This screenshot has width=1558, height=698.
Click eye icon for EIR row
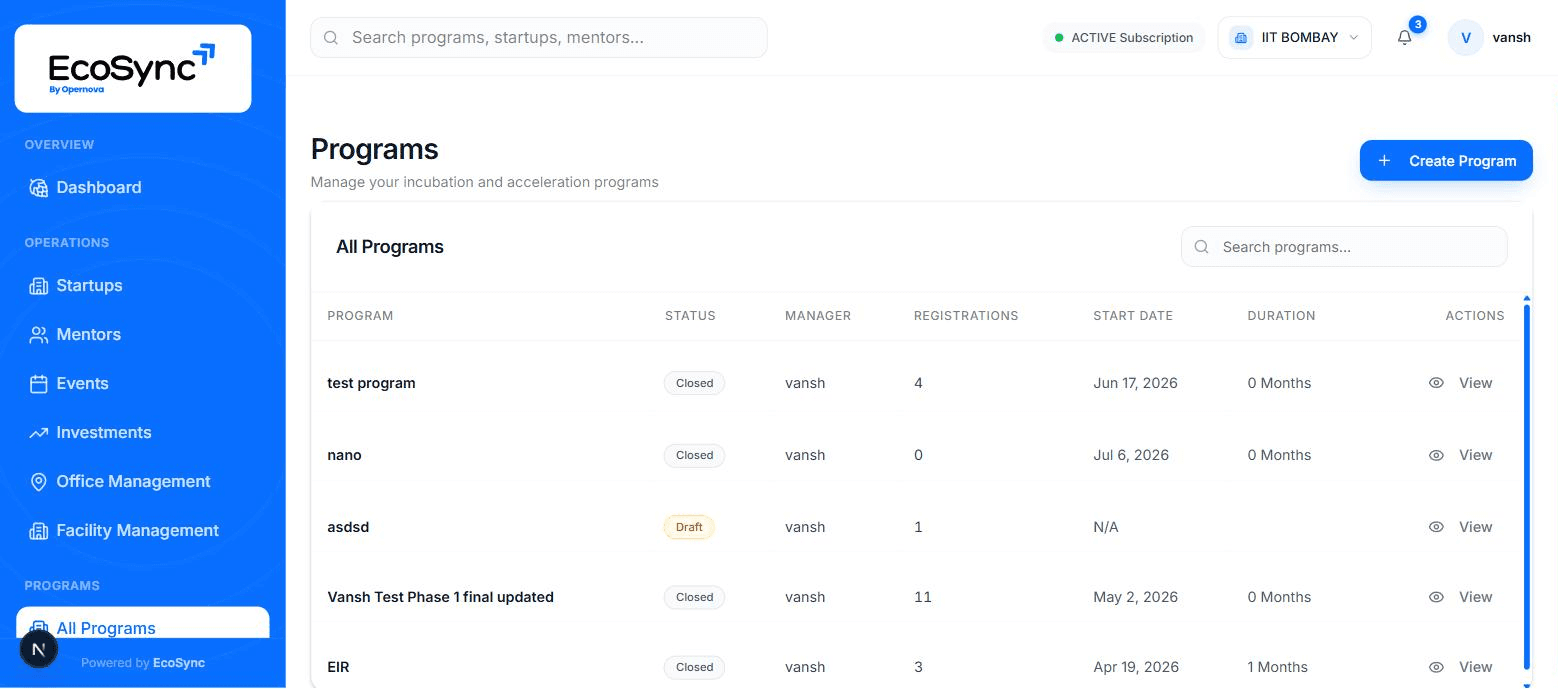point(1436,667)
